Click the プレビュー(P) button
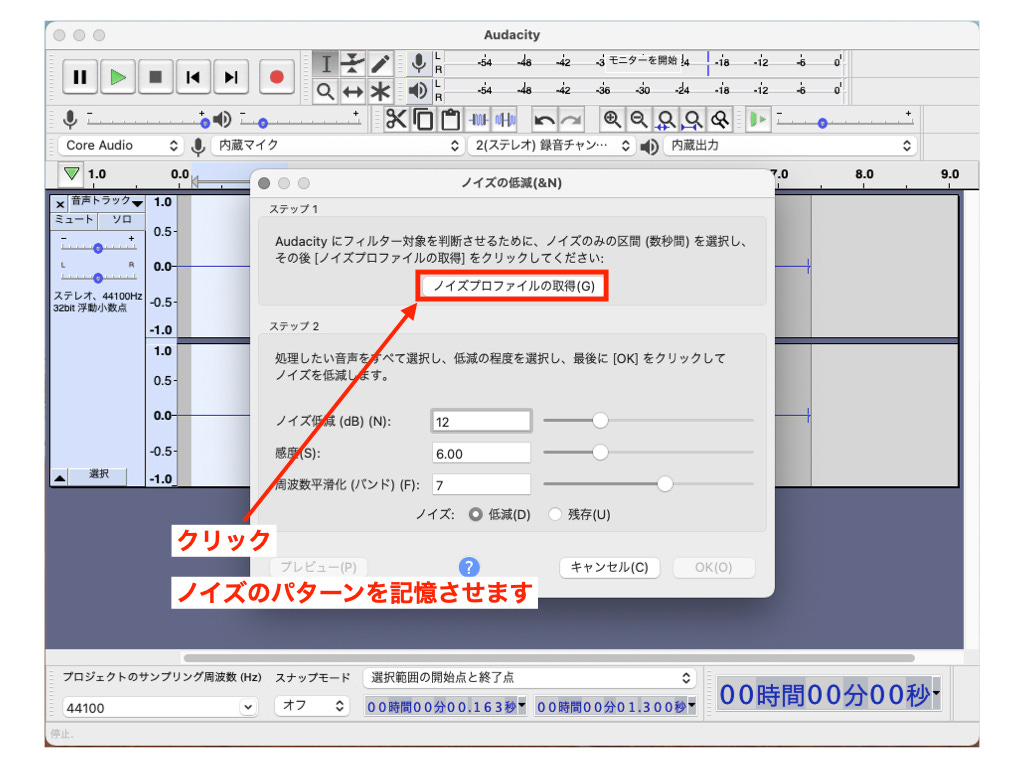 point(319,567)
